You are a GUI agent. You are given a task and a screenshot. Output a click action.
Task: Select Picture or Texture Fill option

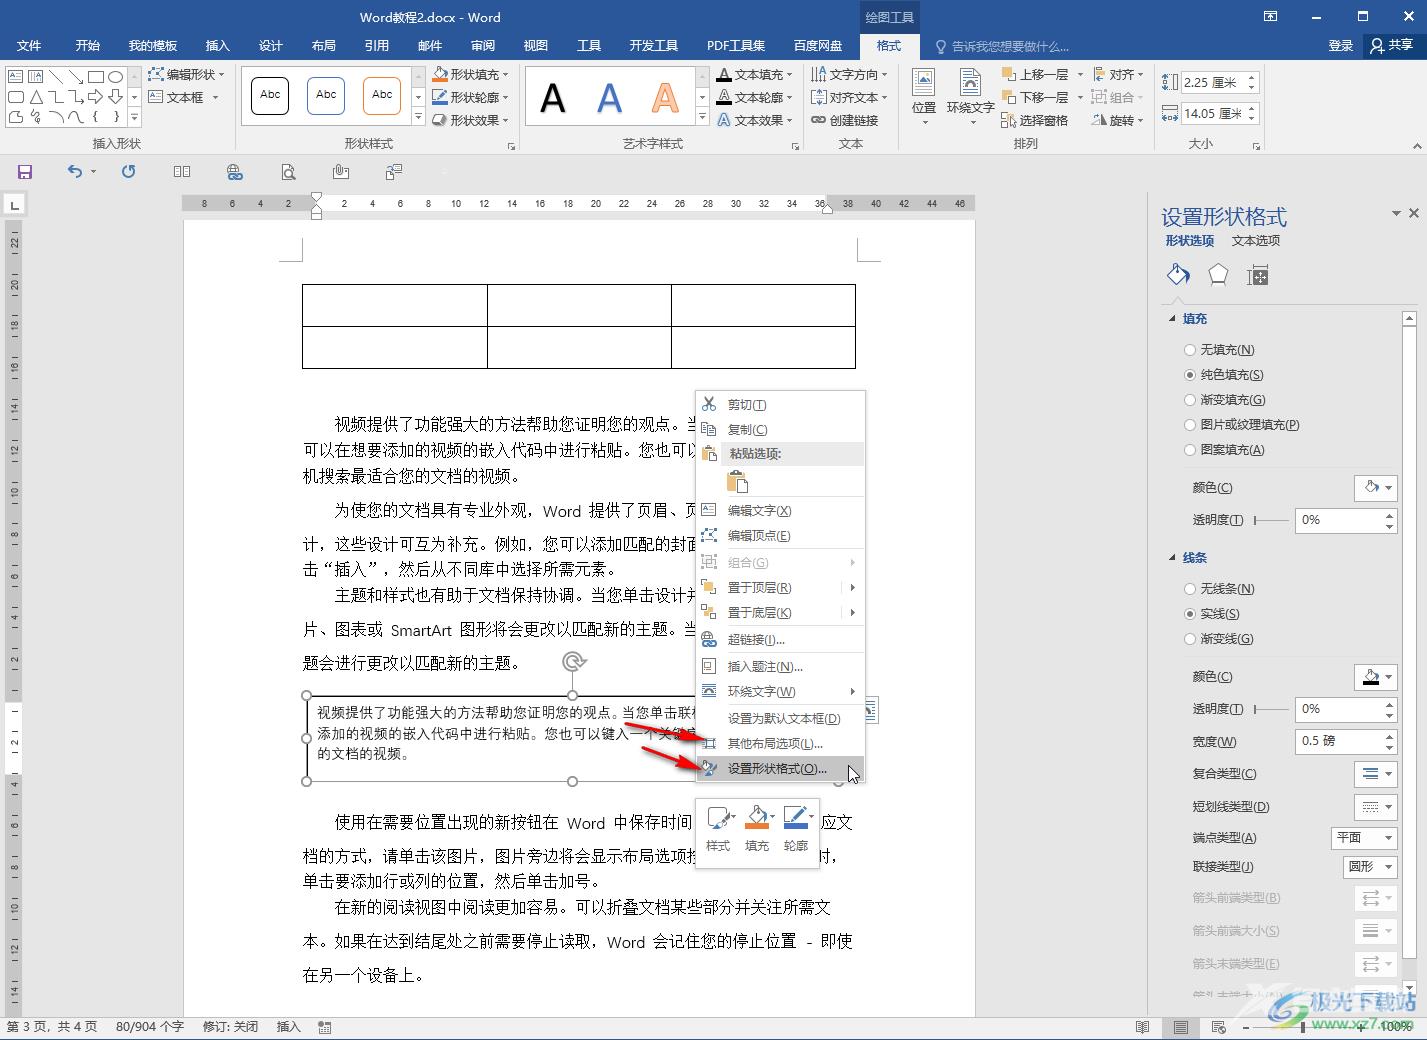(x=1241, y=425)
